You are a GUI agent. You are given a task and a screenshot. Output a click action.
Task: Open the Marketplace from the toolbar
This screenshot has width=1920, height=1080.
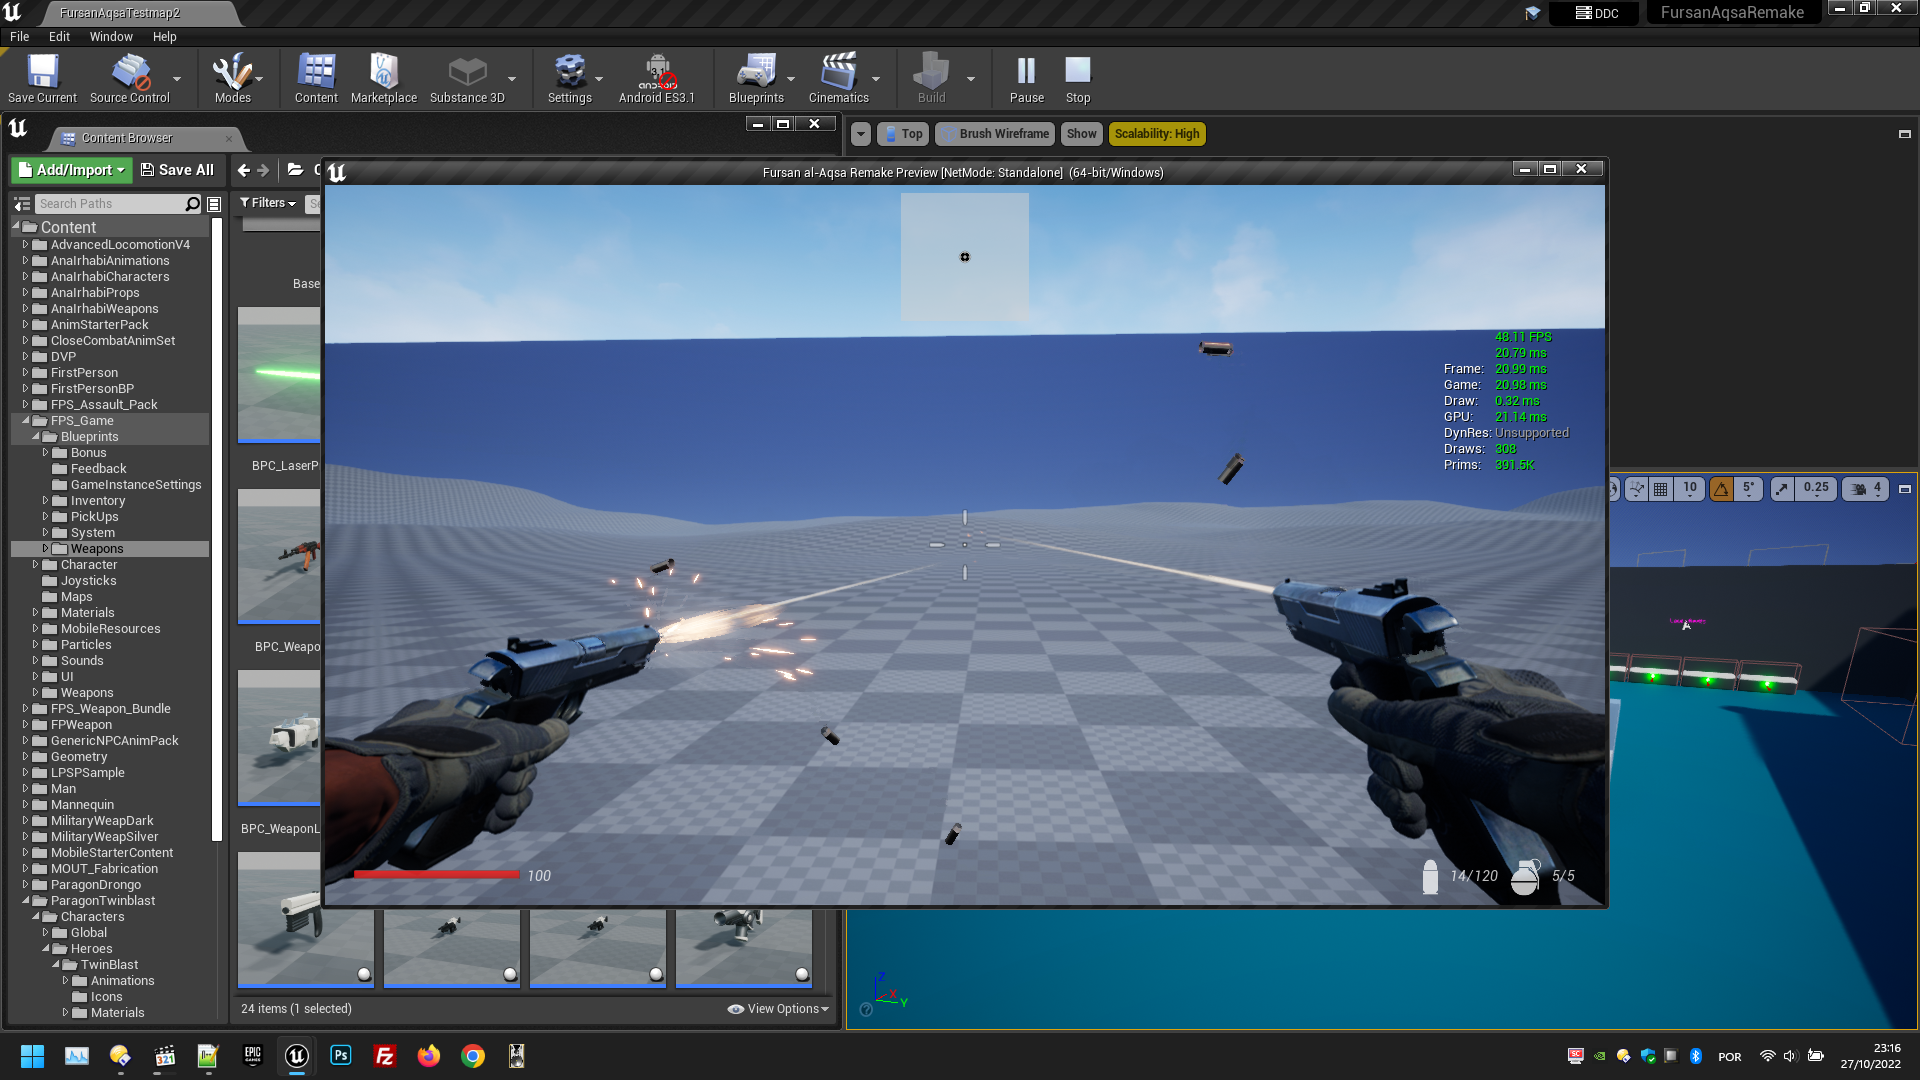tap(384, 78)
